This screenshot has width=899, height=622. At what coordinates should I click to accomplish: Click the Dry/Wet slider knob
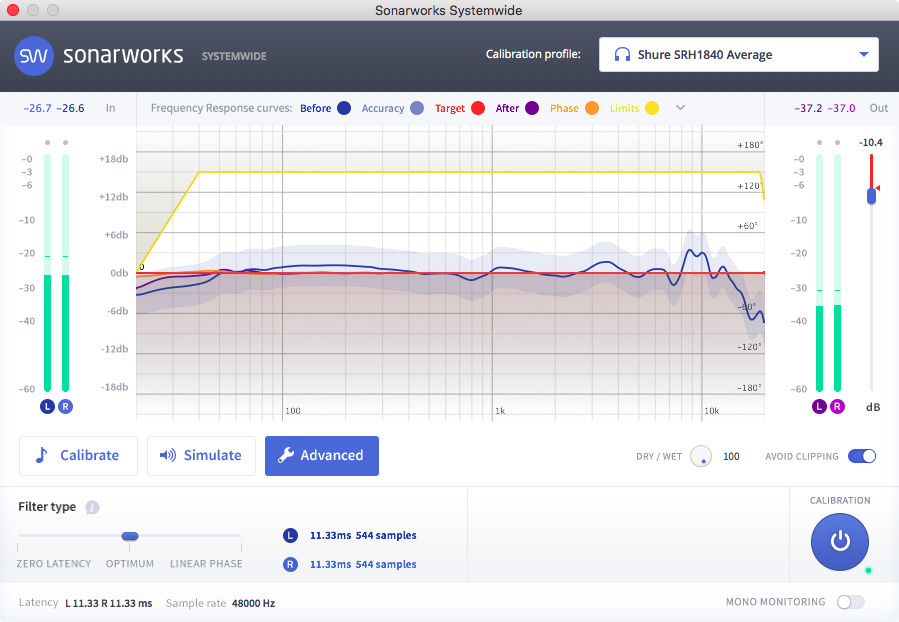coord(700,456)
